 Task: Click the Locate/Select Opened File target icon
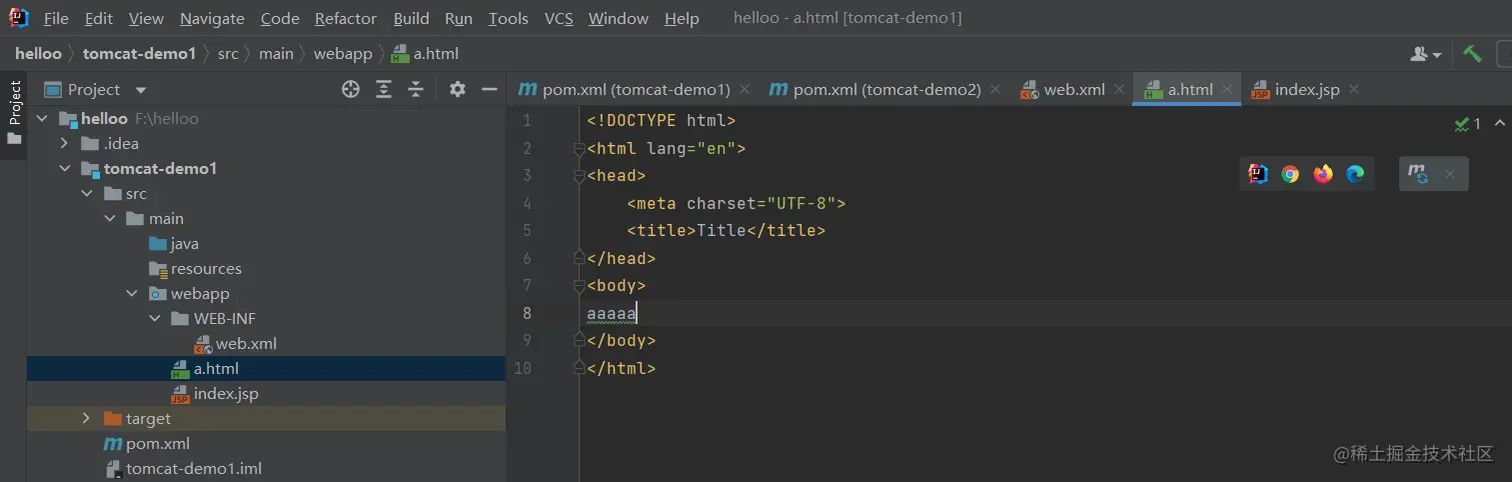pyautogui.click(x=350, y=89)
